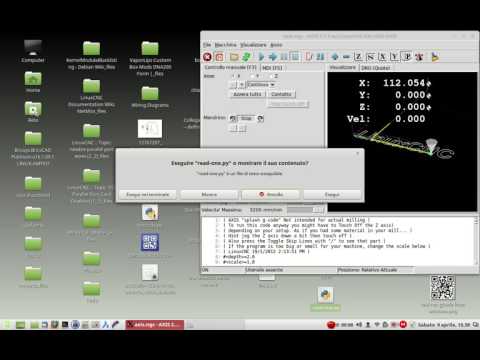Run the program with the play icon
Screen dimensions: 480x360
click(x=261, y=57)
